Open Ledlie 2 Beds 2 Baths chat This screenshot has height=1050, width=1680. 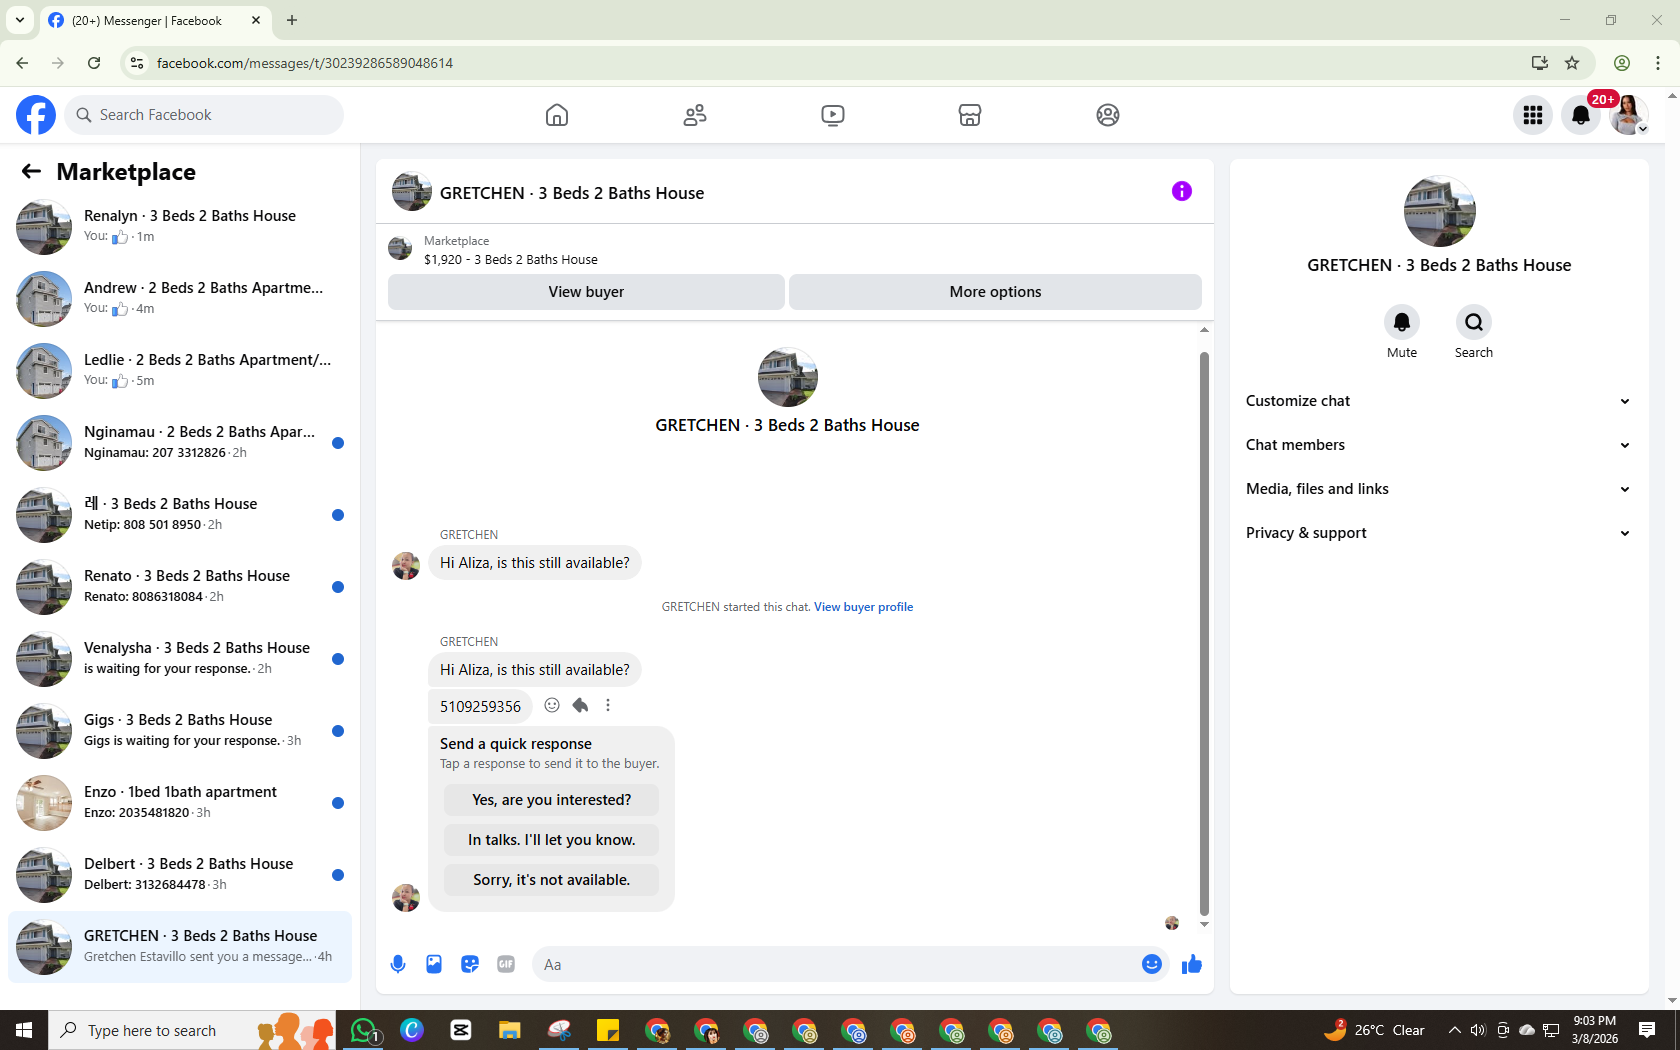click(x=180, y=371)
